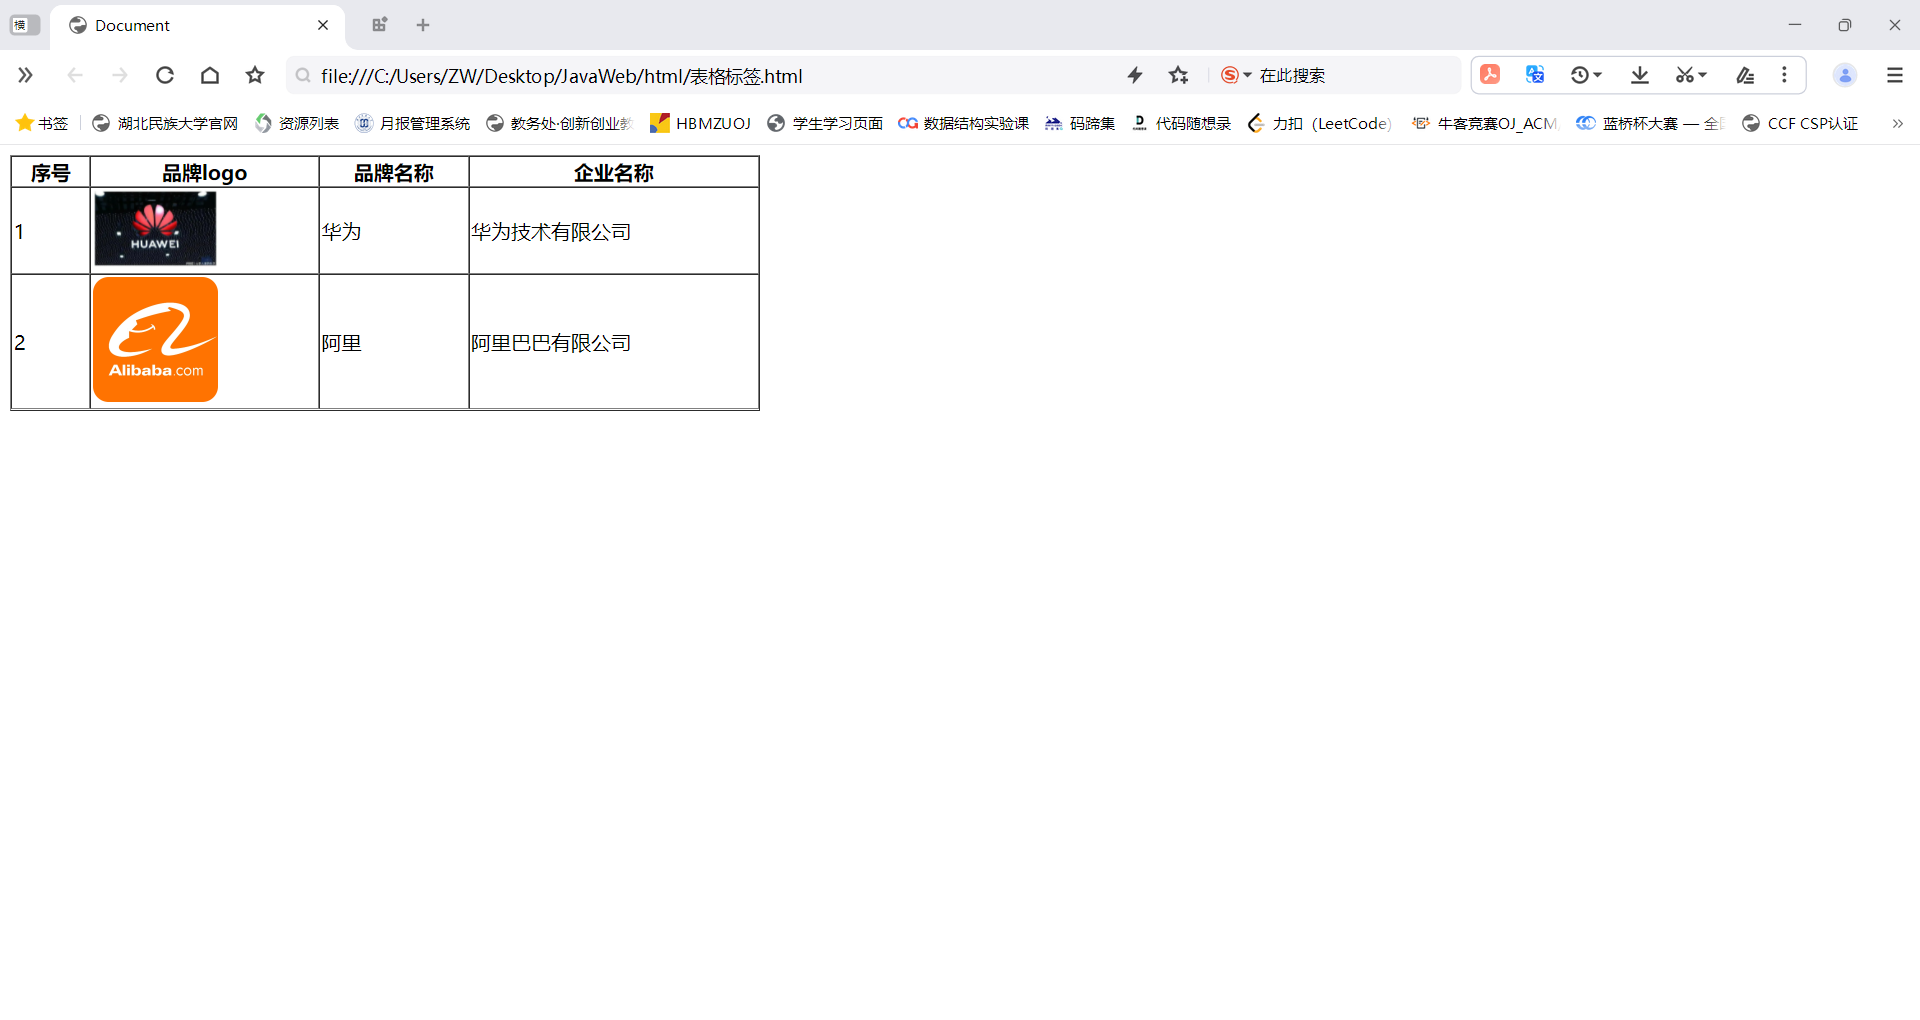Screen dimensions: 1920x1020
Task: Show hidden bookmarks overflow chevron
Action: [x=1897, y=123]
